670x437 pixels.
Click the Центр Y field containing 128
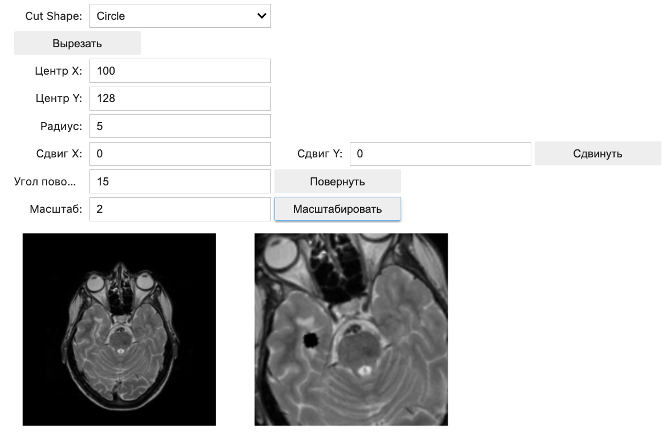click(x=180, y=98)
